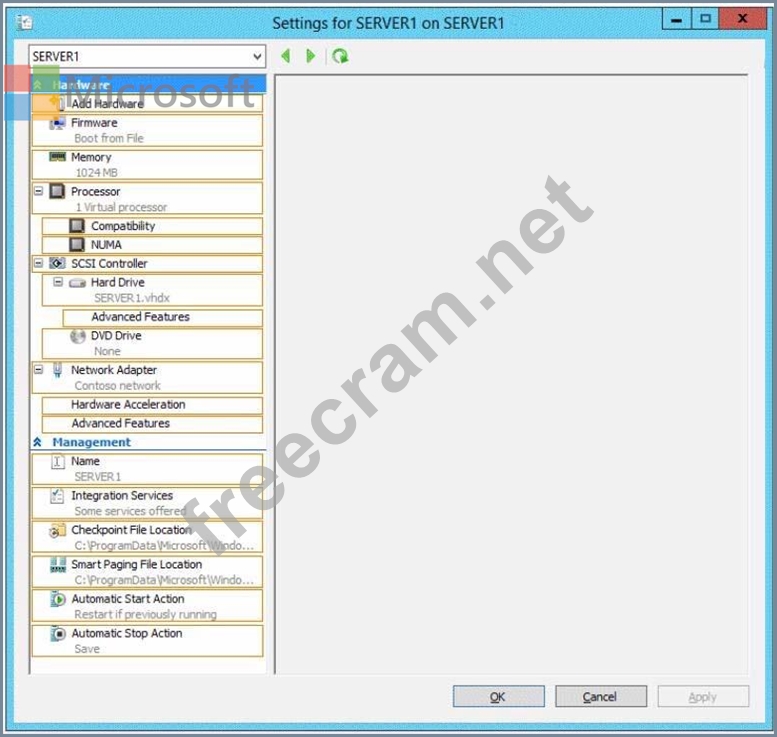Click the Automatic Stop Action icon
The image size is (777, 737).
point(57,633)
